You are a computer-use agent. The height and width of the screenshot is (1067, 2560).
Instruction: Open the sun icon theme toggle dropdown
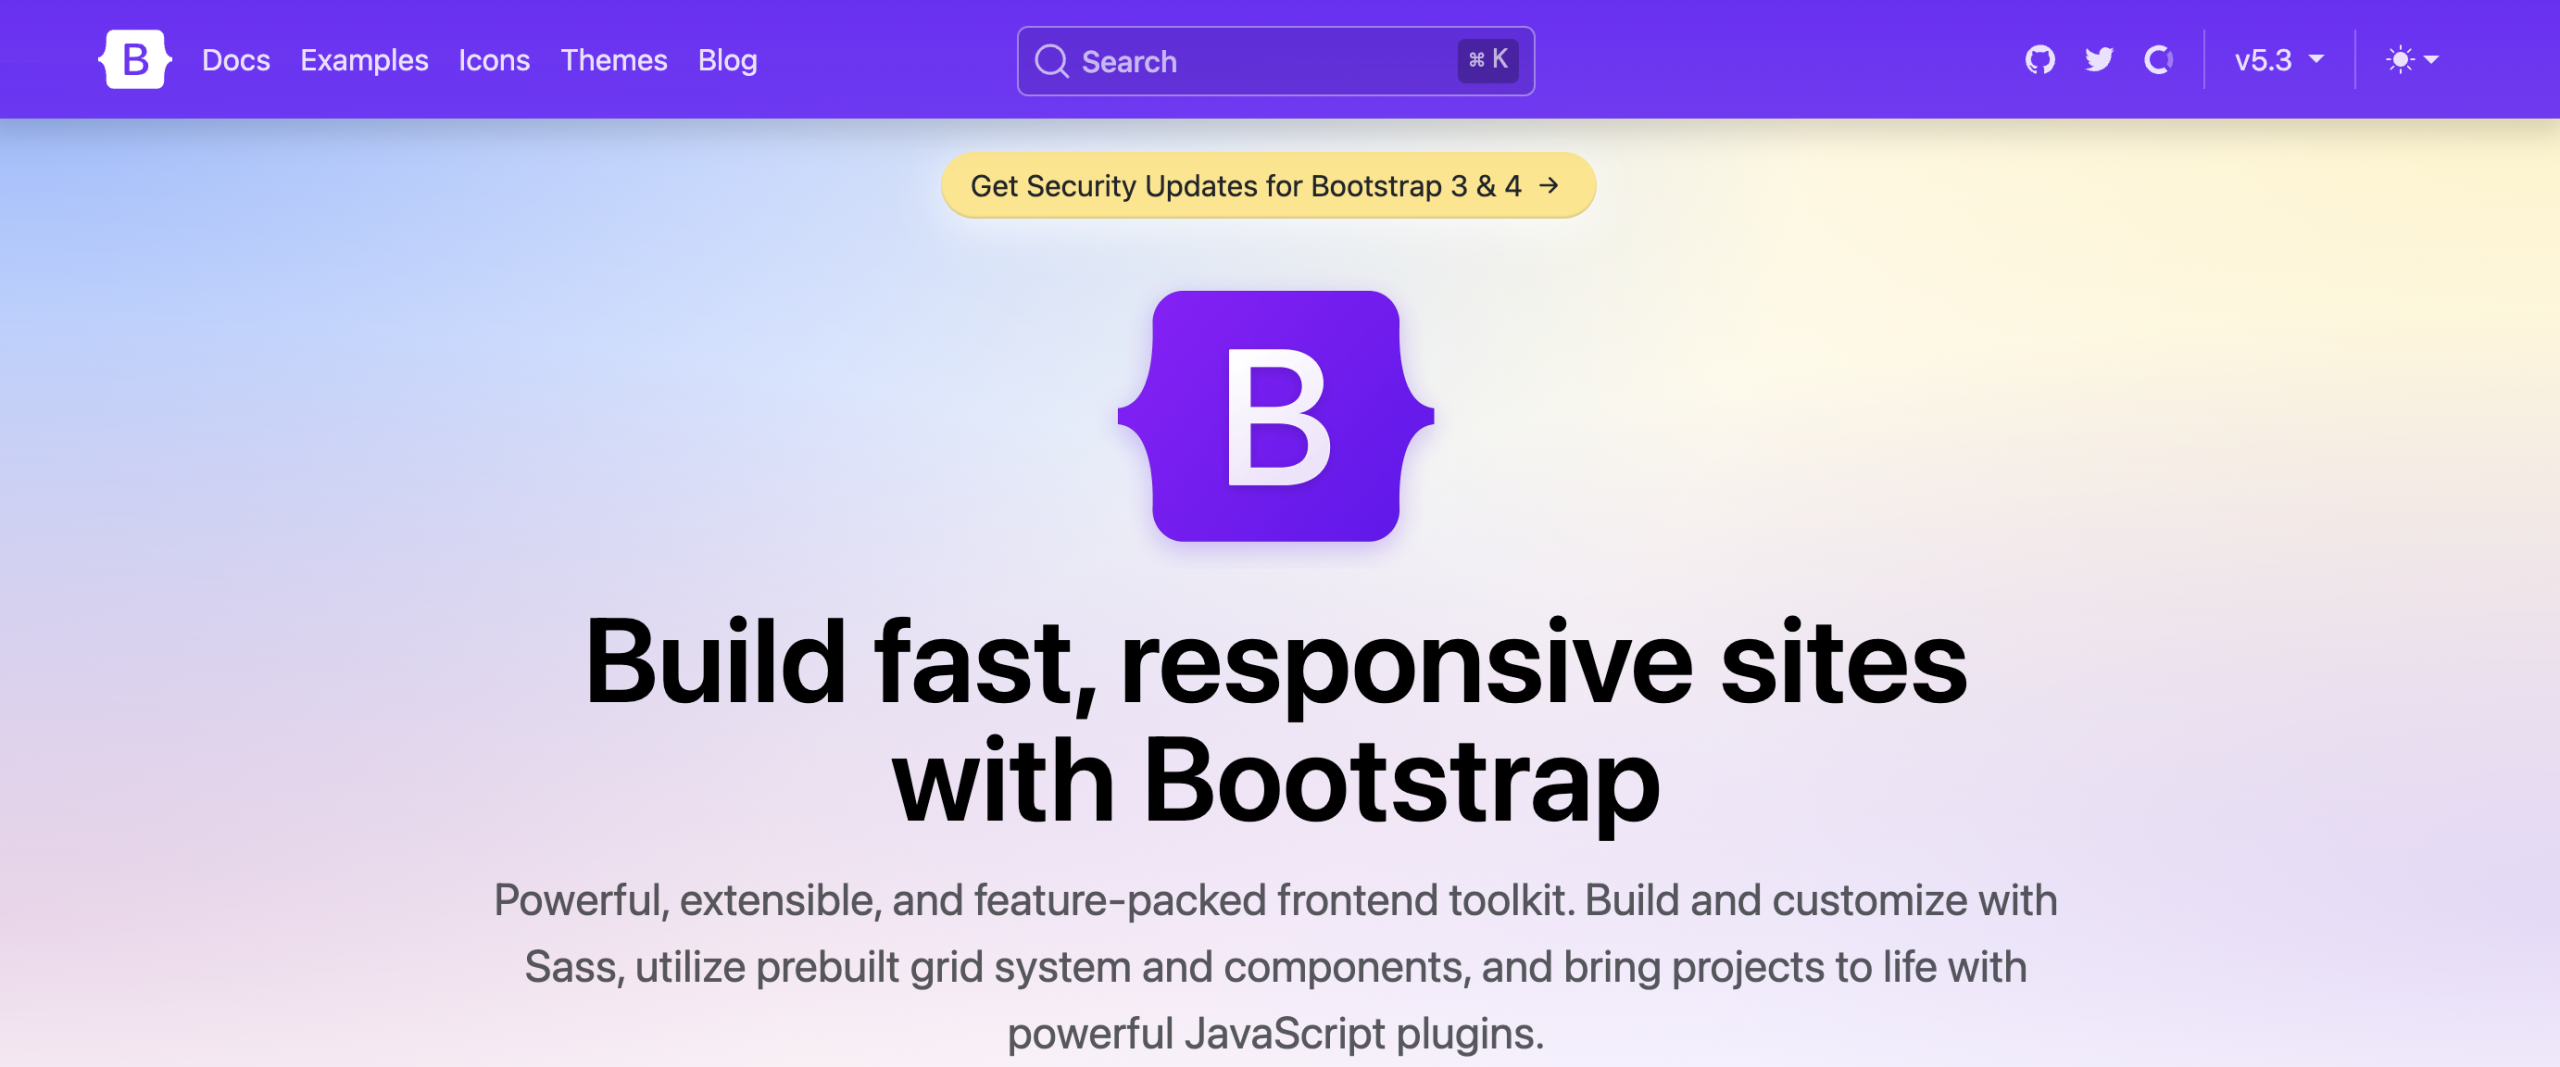[2412, 60]
